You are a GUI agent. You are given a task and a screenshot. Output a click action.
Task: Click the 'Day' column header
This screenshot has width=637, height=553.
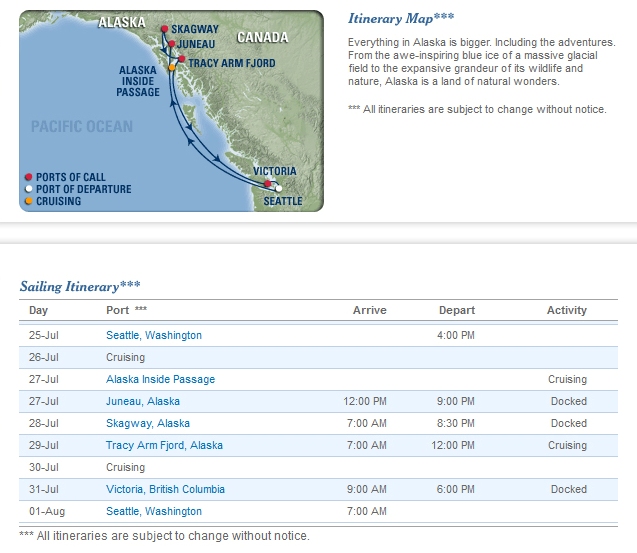[39, 310]
